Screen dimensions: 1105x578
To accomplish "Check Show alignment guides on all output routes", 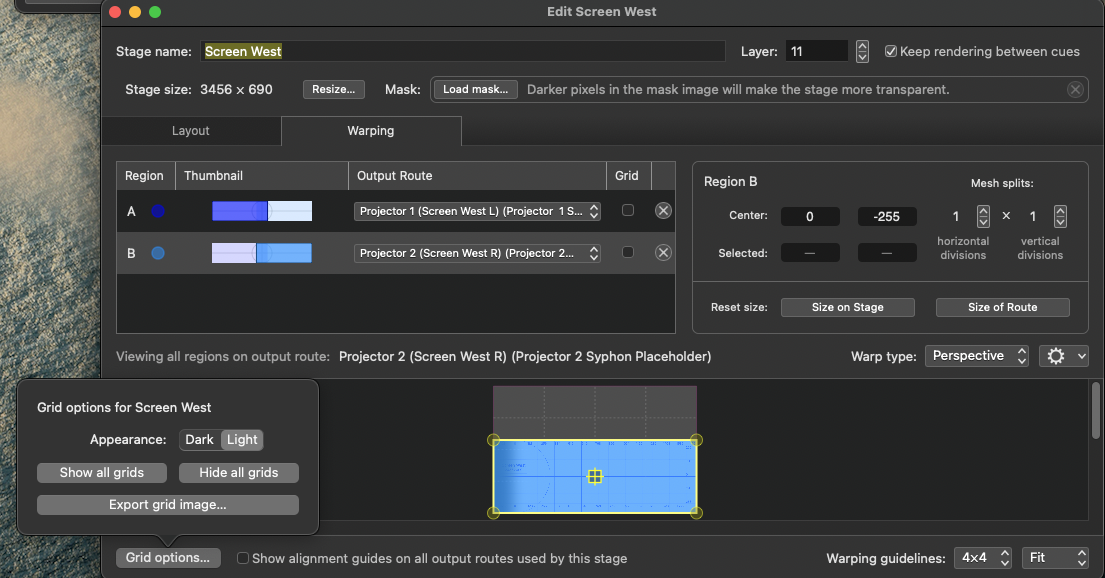I will [x=242, y=558].
